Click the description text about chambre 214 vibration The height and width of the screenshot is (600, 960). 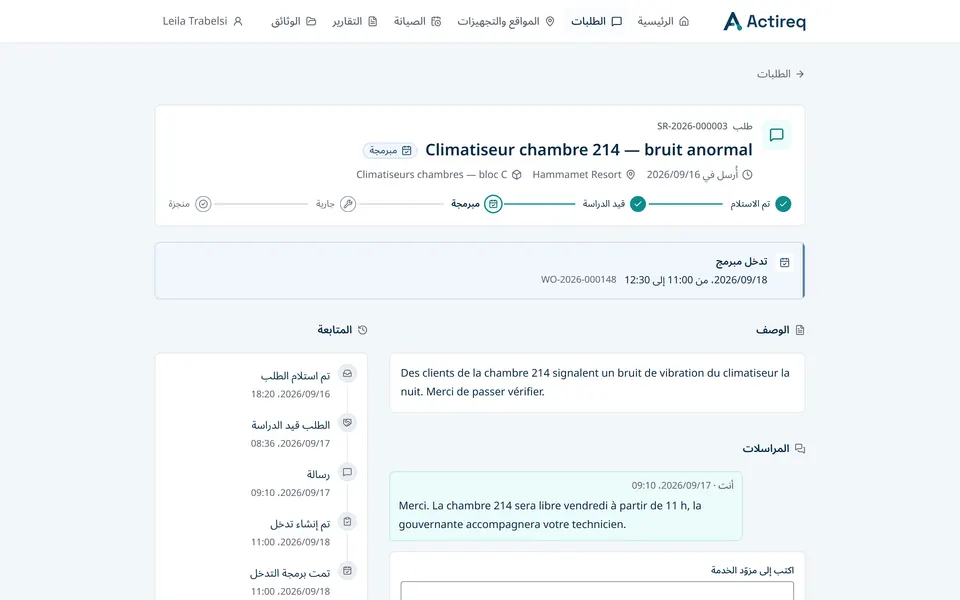point(595,382)
